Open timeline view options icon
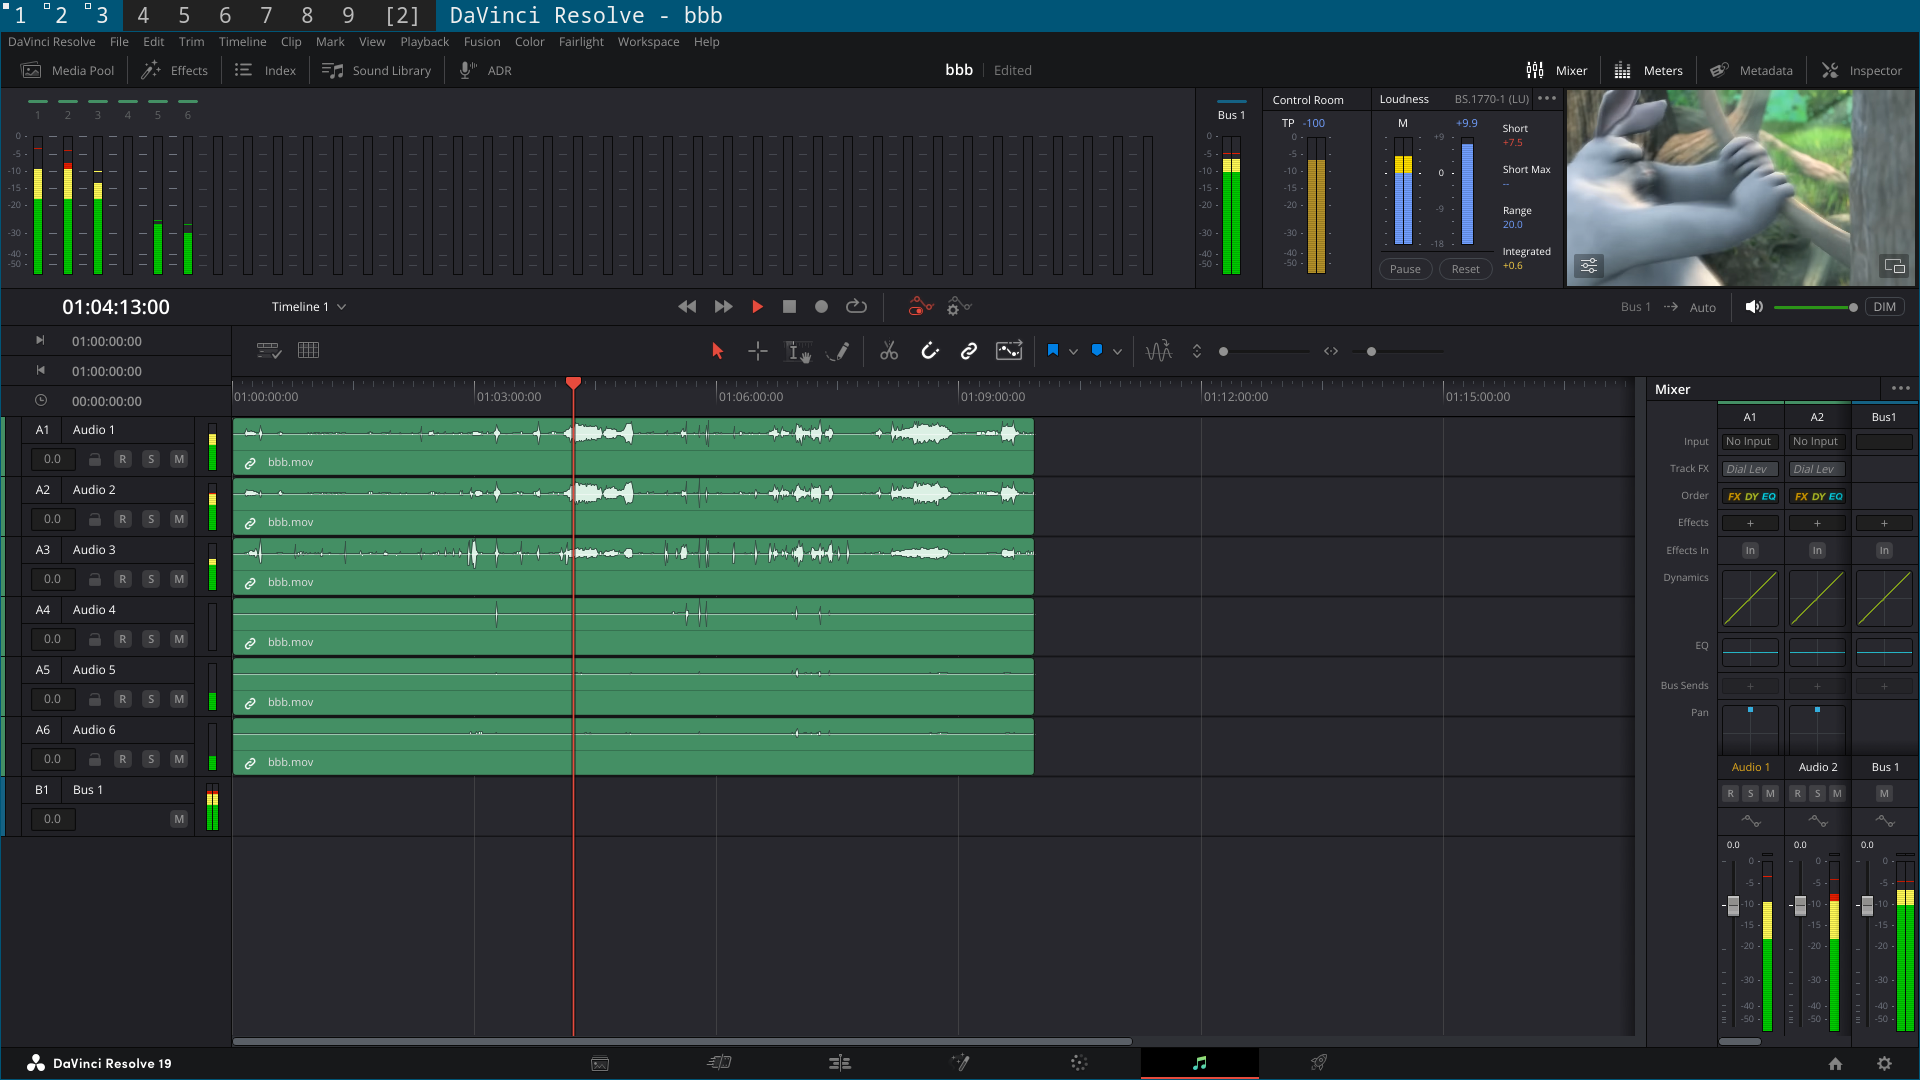Screen dimensions: 1920x1080 [x=269, y=351]
